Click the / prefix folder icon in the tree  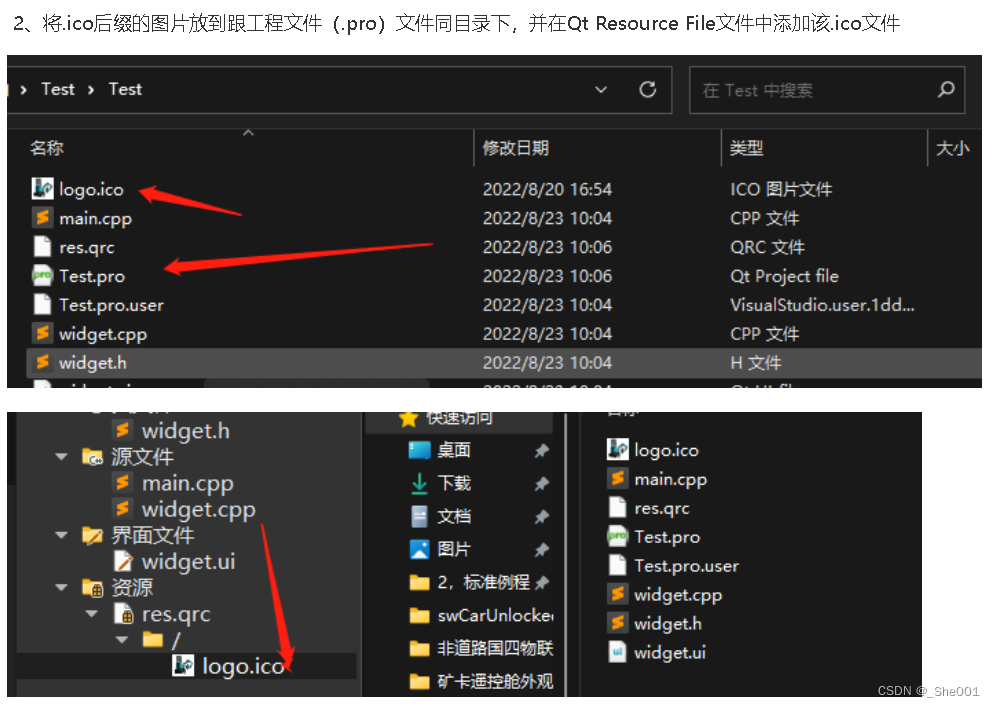[153, 639]
